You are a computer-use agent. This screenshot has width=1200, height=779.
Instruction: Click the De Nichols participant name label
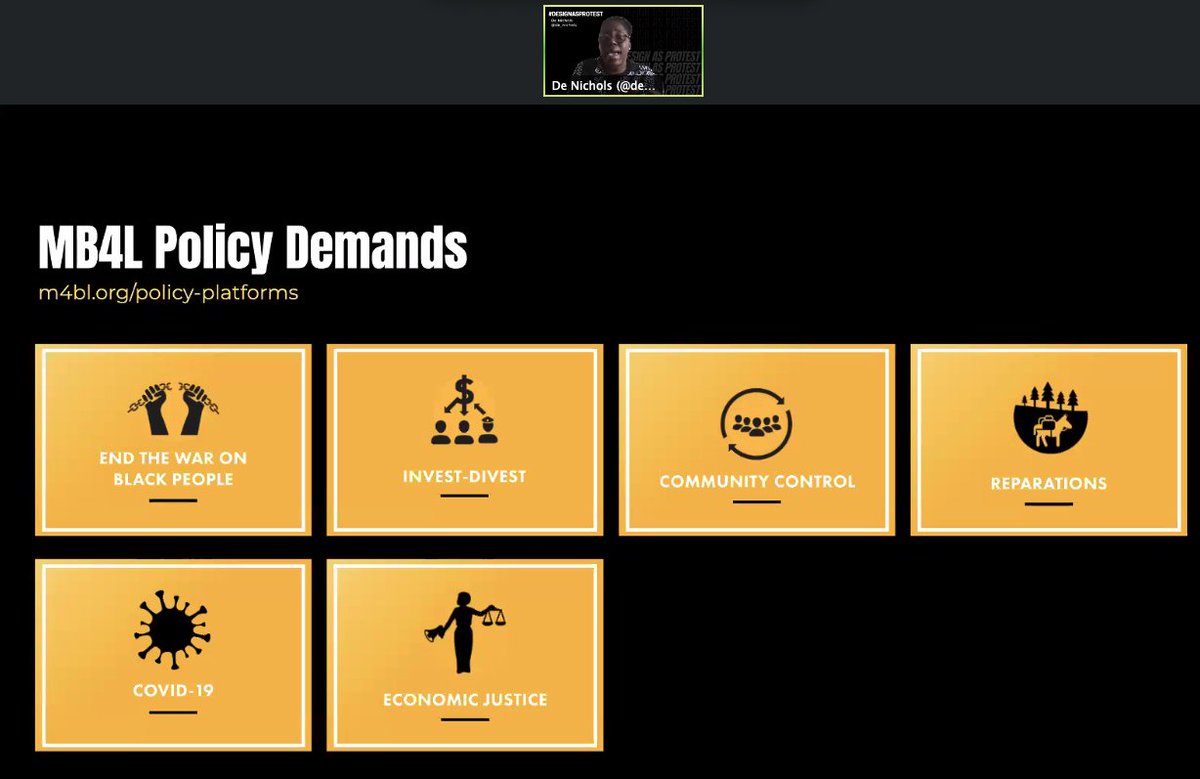604,87
